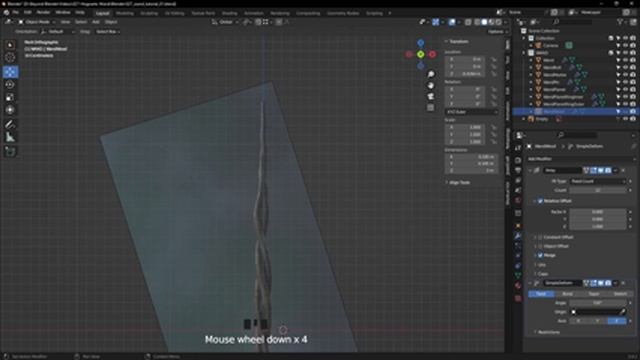The height and width of the screenshot is (360, 640).
Task: Enable the Constant Offset checkbox
Action: (540, 237)
